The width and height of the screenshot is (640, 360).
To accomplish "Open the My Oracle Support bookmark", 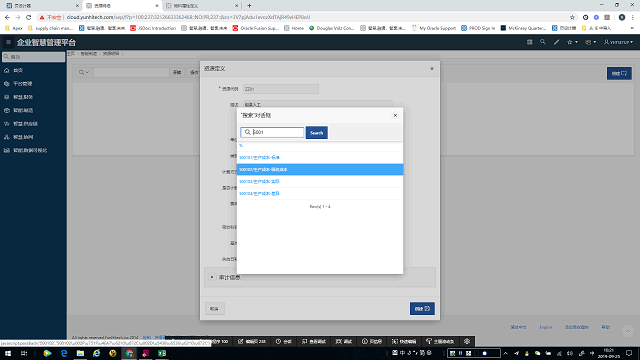I will [x=433, y=28].
